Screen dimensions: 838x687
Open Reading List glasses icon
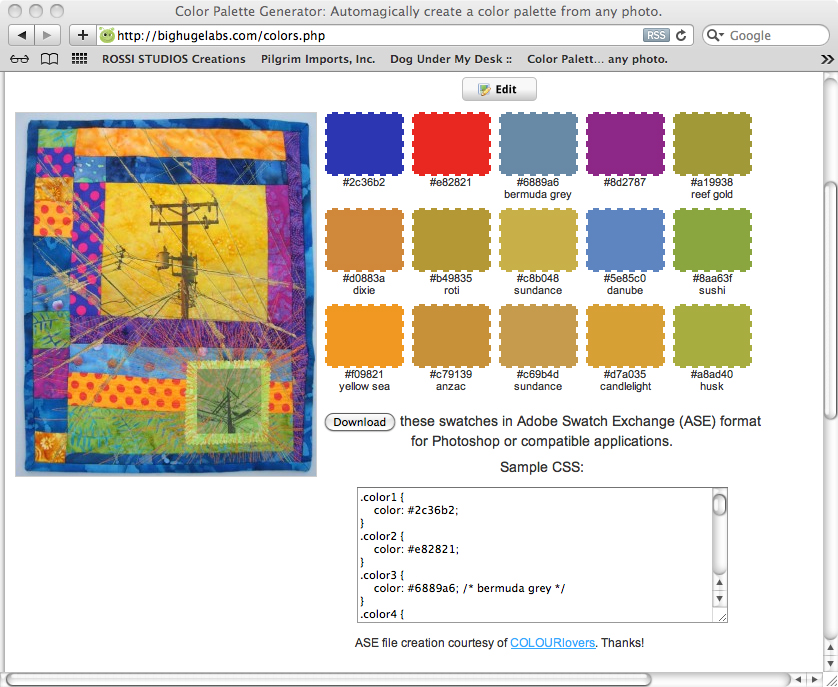tap(19, 59)
